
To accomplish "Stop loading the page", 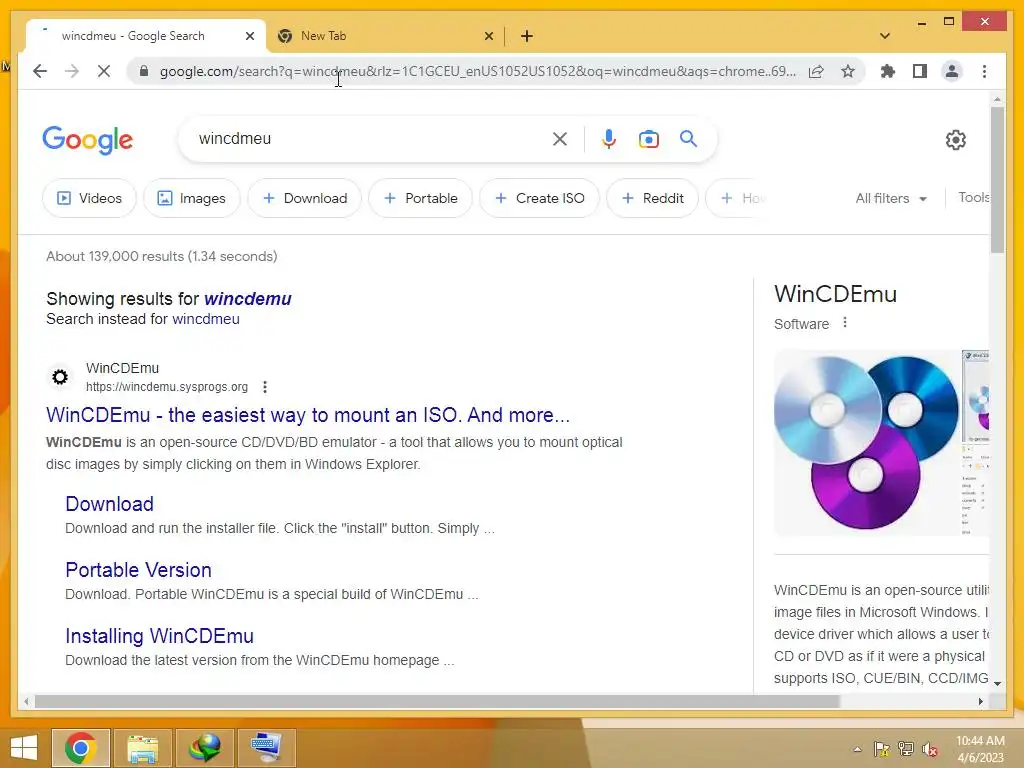I will pos(104,71).
